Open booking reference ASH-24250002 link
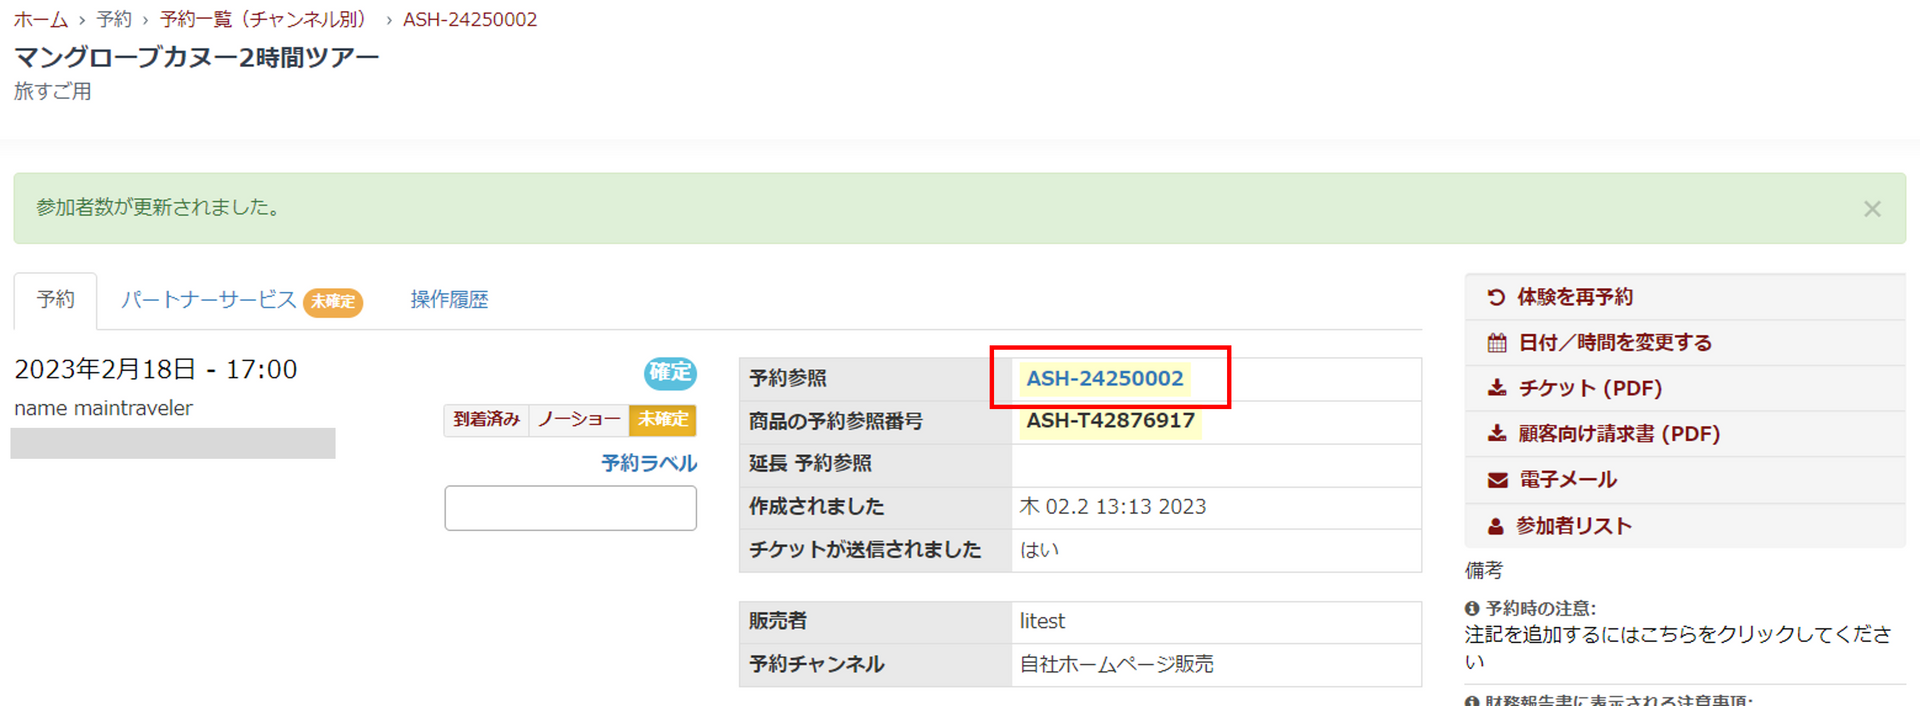Screen dimensions: 1920x706 [x=1104, y=378]
